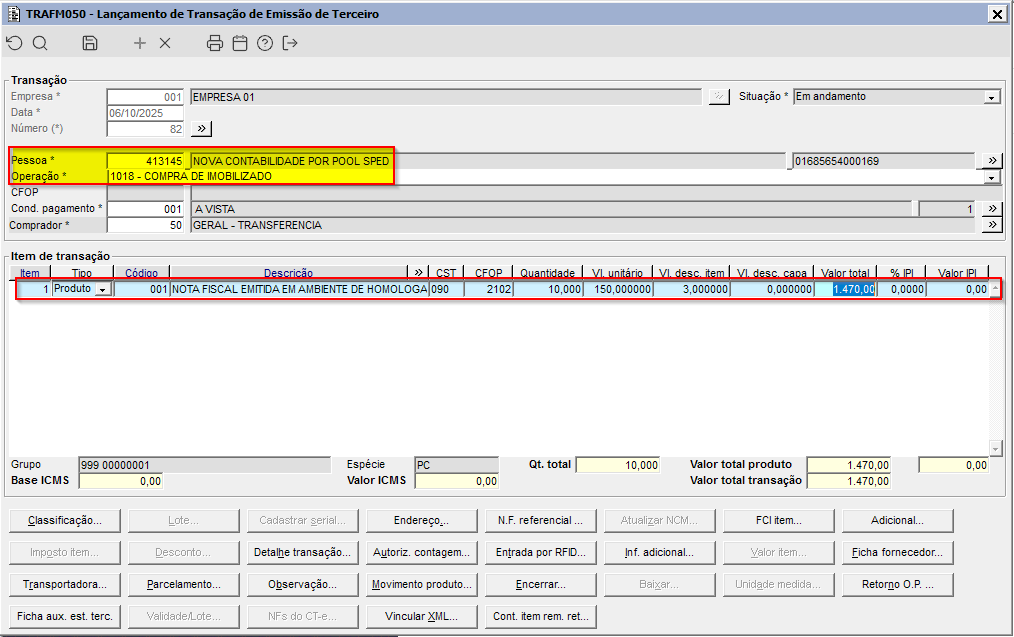Click lookup arrows at end of Comprador row
1014x637 pixels.
[992, 225]
